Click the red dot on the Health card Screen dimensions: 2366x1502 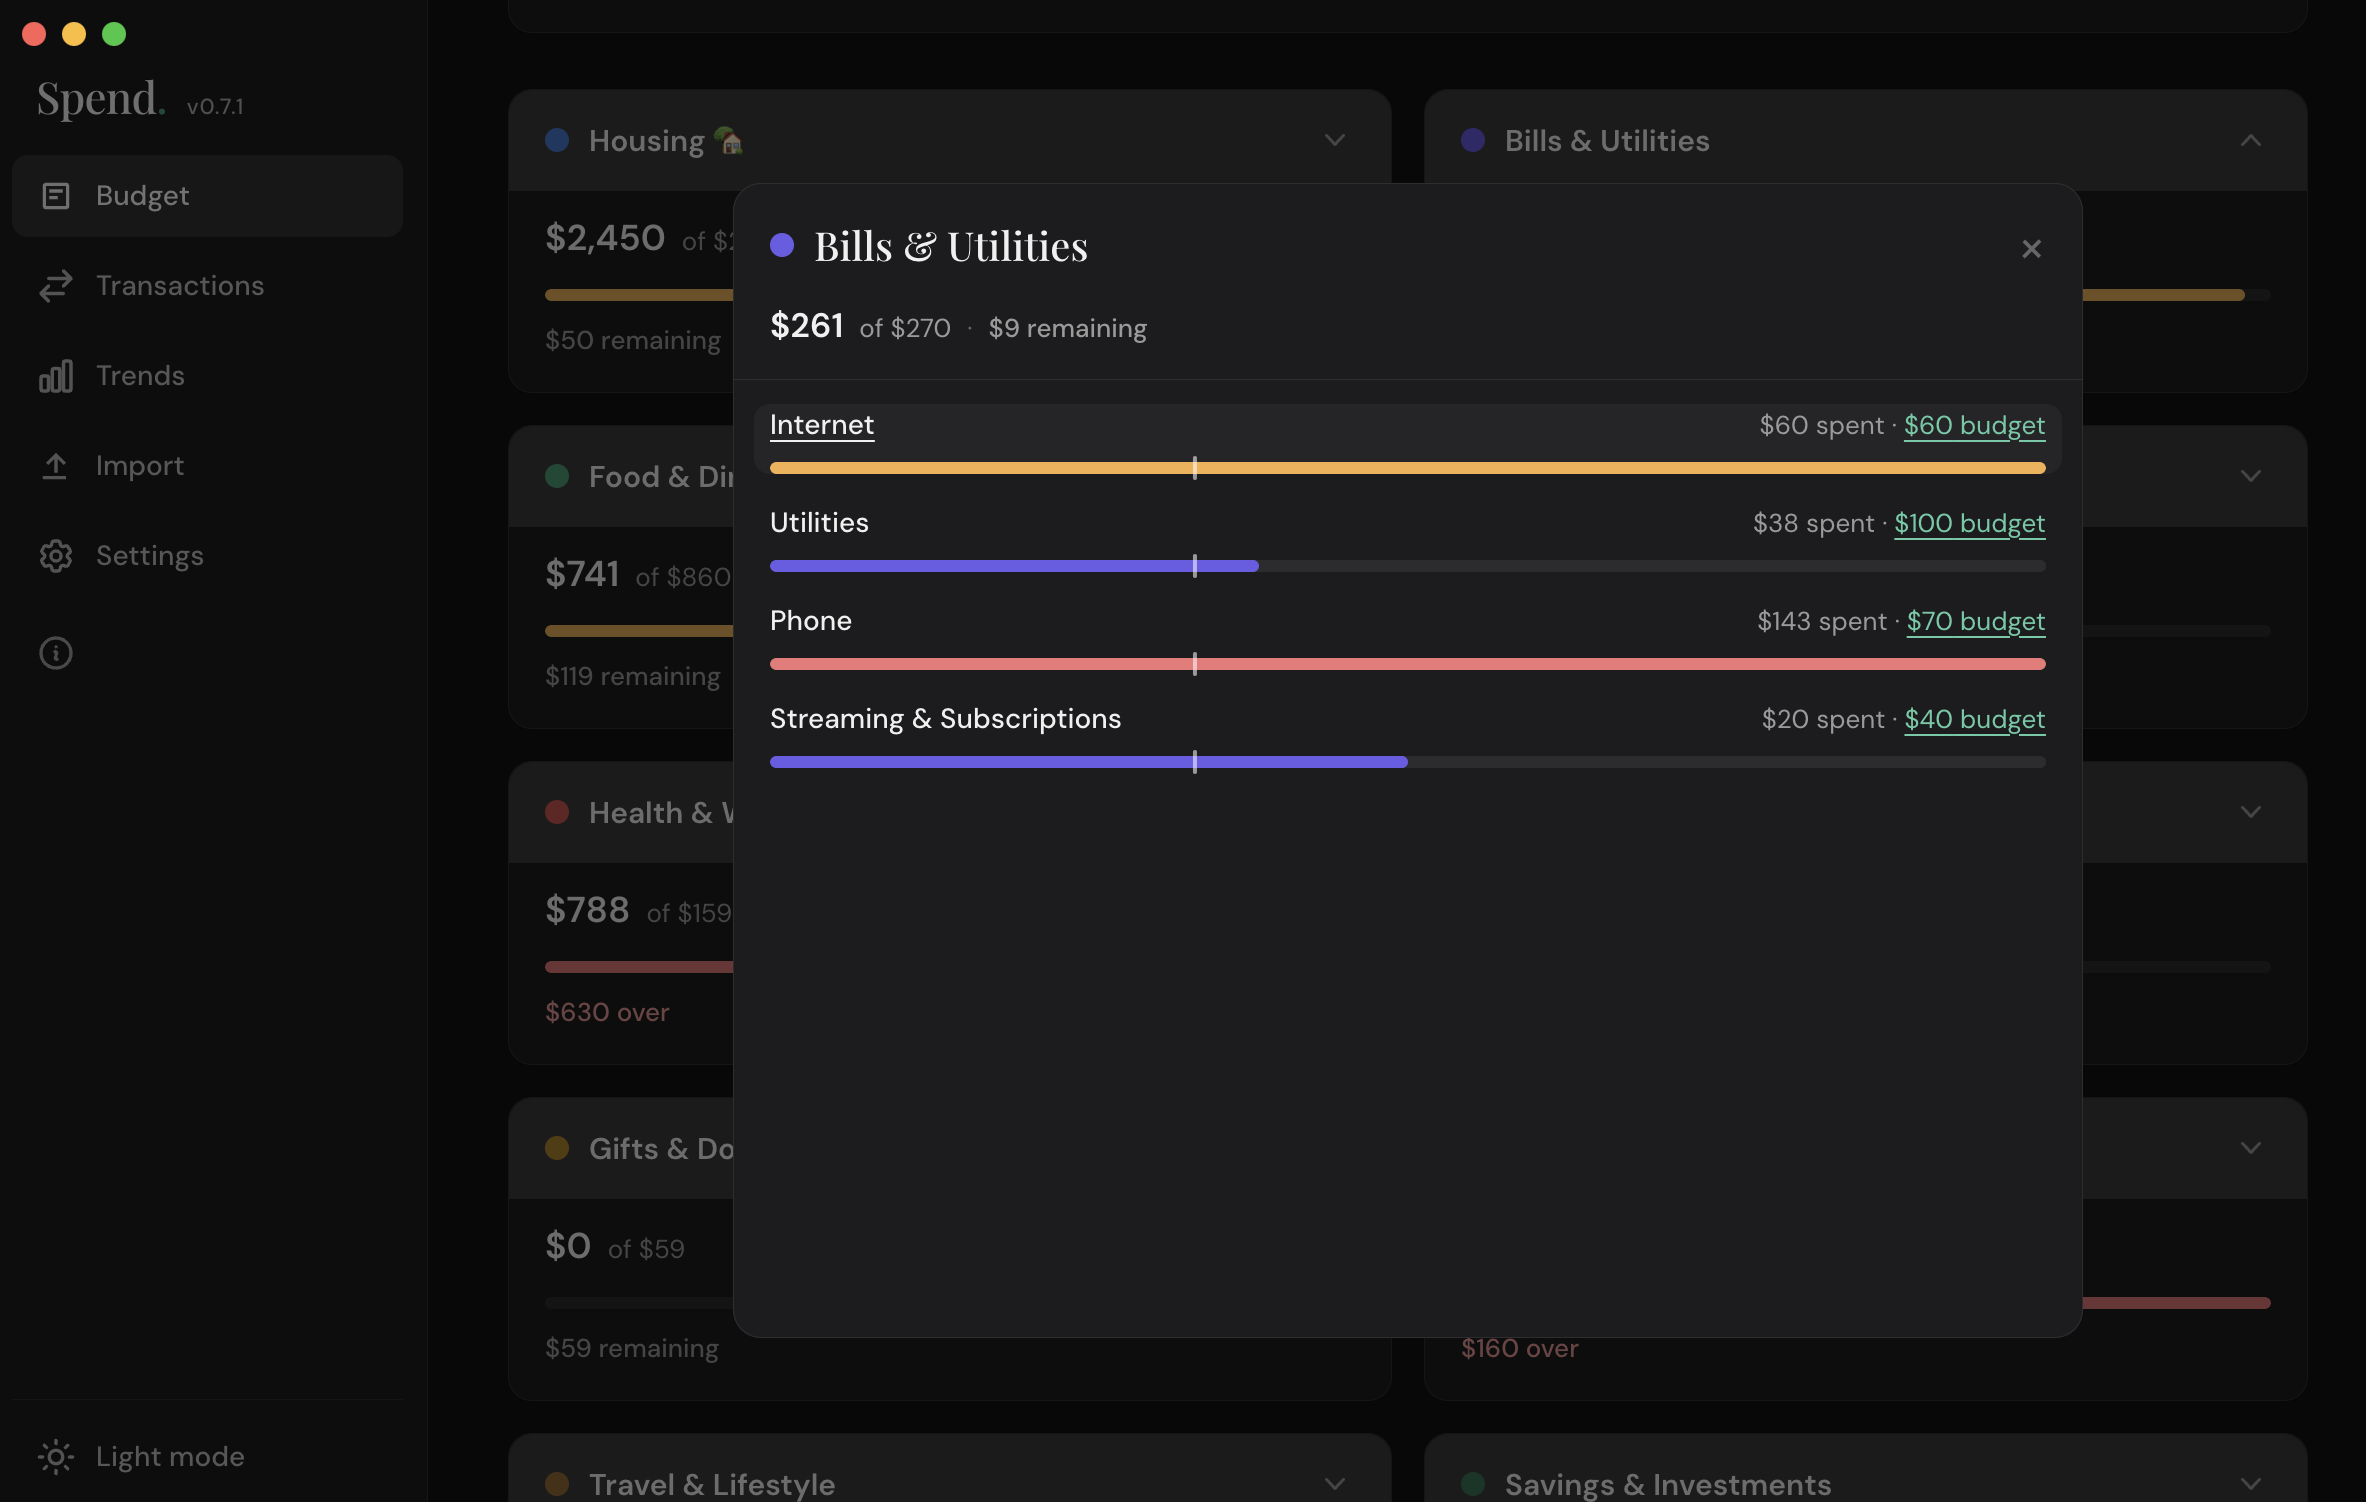557,812
